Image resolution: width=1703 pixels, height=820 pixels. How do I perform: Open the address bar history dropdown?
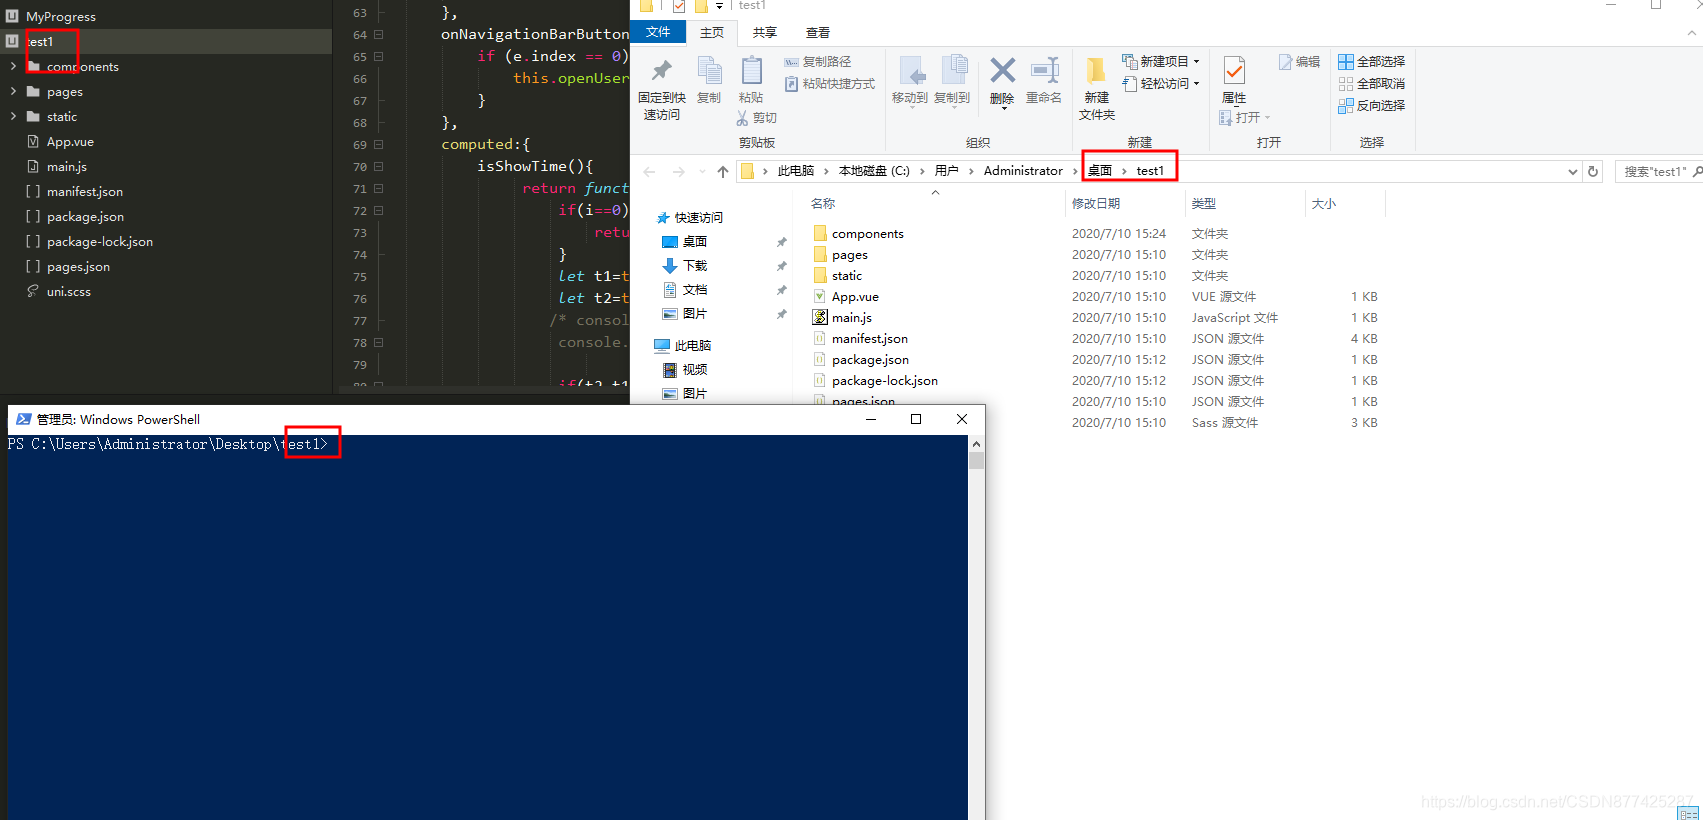click(x=1573, y=172)
